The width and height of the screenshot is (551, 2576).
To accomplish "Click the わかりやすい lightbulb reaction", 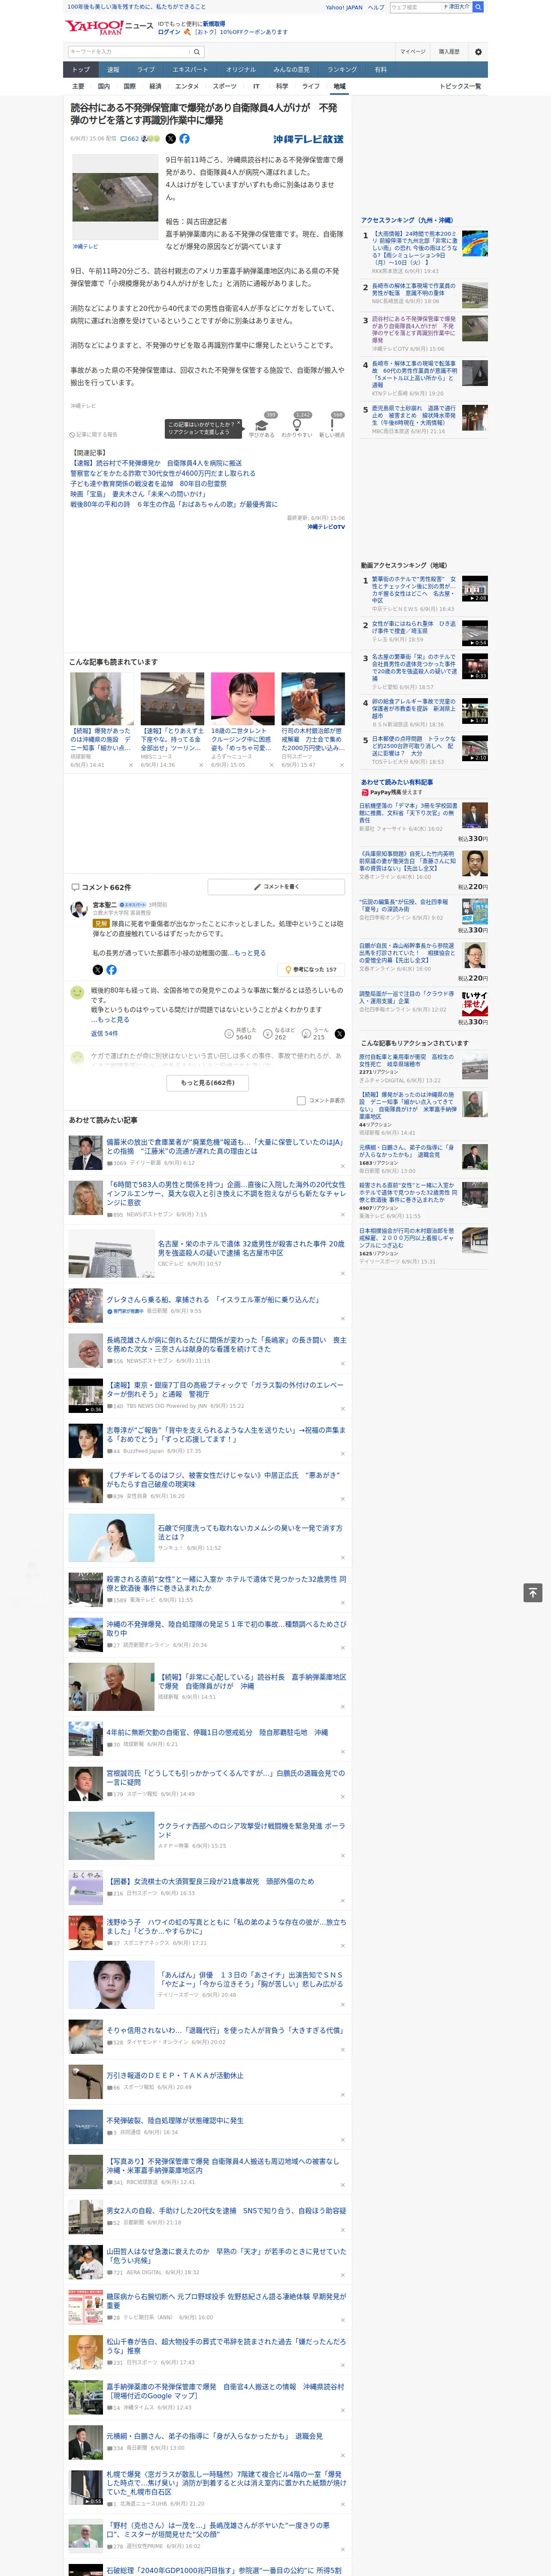I will 296,425.
